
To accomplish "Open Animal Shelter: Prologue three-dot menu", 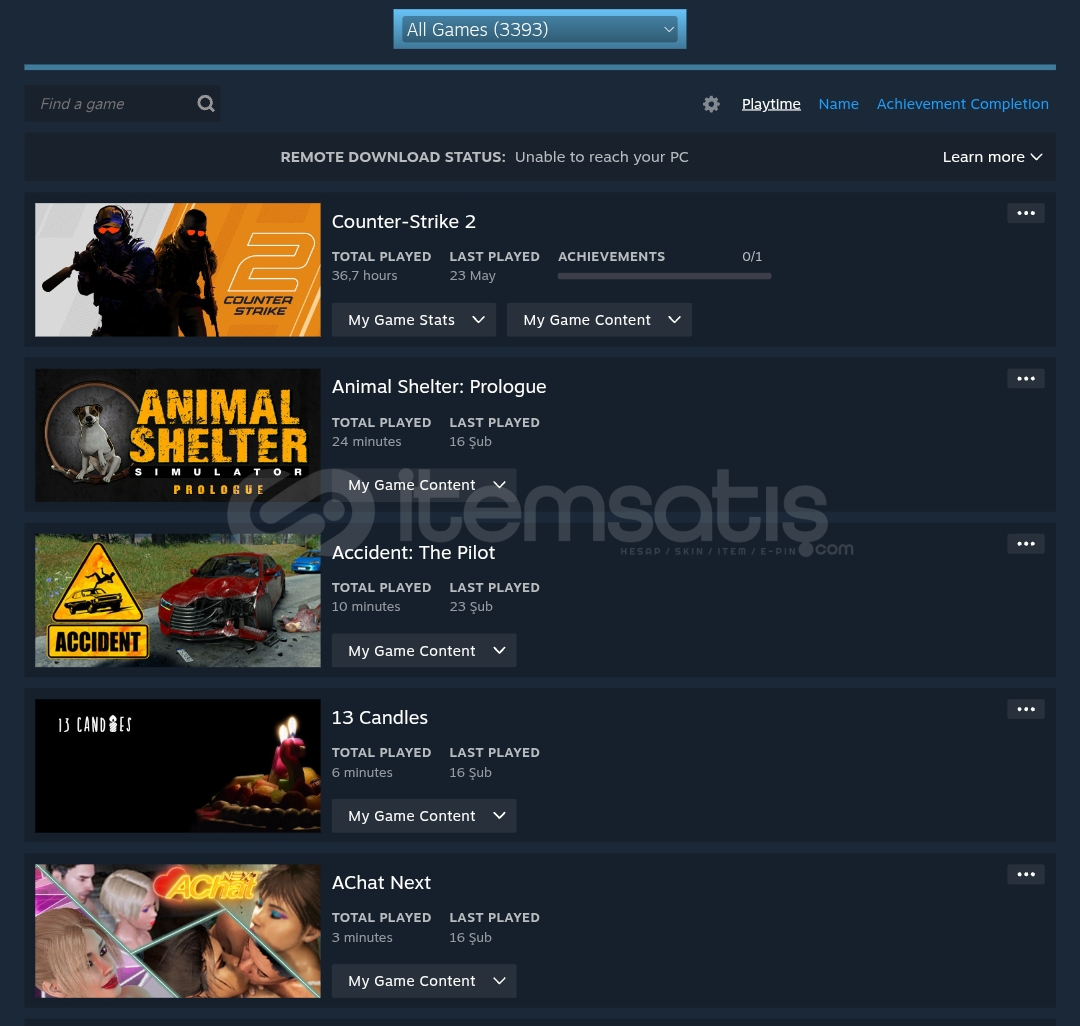I will coord(1026,378).
